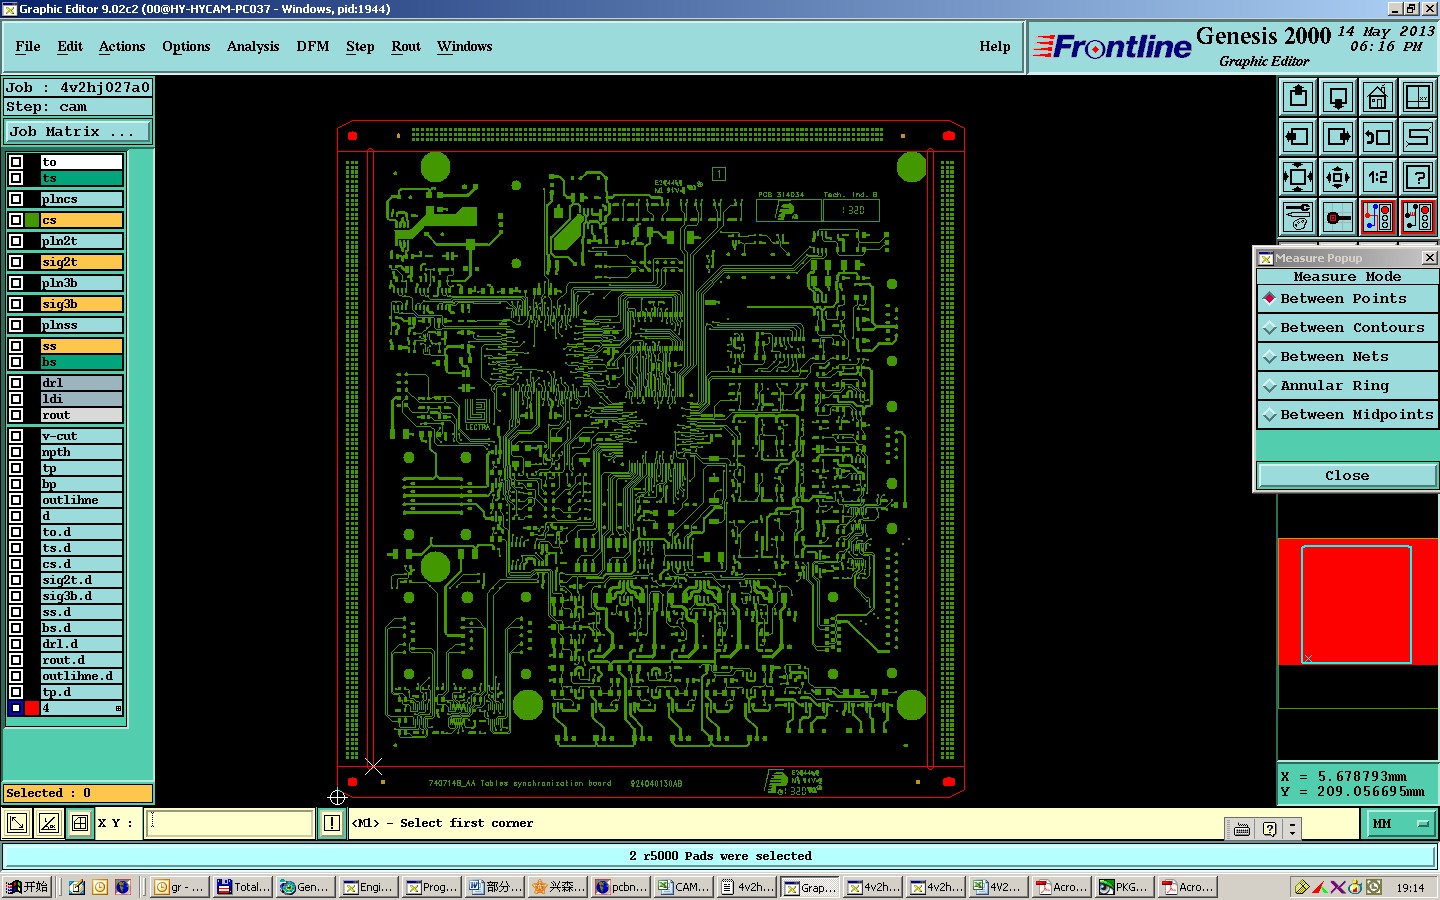Click the pan up arrow icon
1440x900 pixels.
[1298, 97]
